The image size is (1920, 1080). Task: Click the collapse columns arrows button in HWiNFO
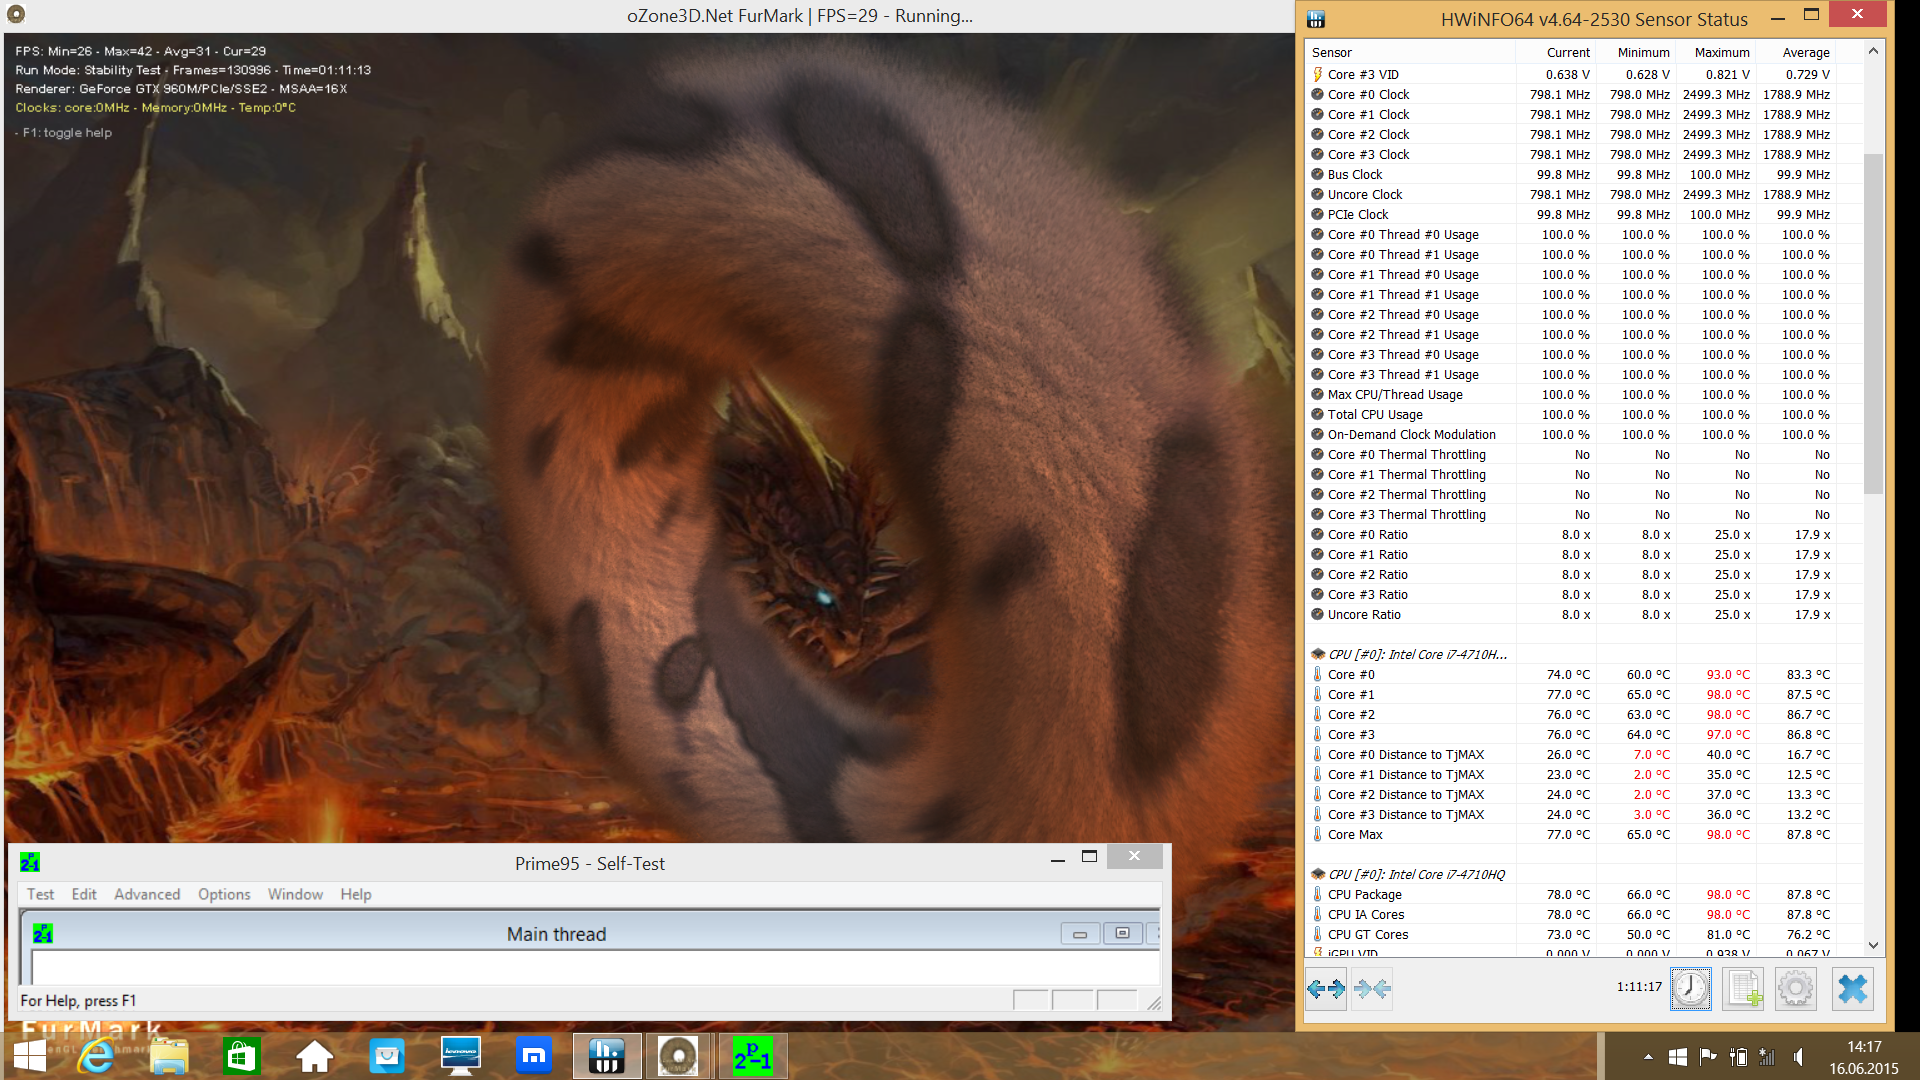[x=1372, y=989]
